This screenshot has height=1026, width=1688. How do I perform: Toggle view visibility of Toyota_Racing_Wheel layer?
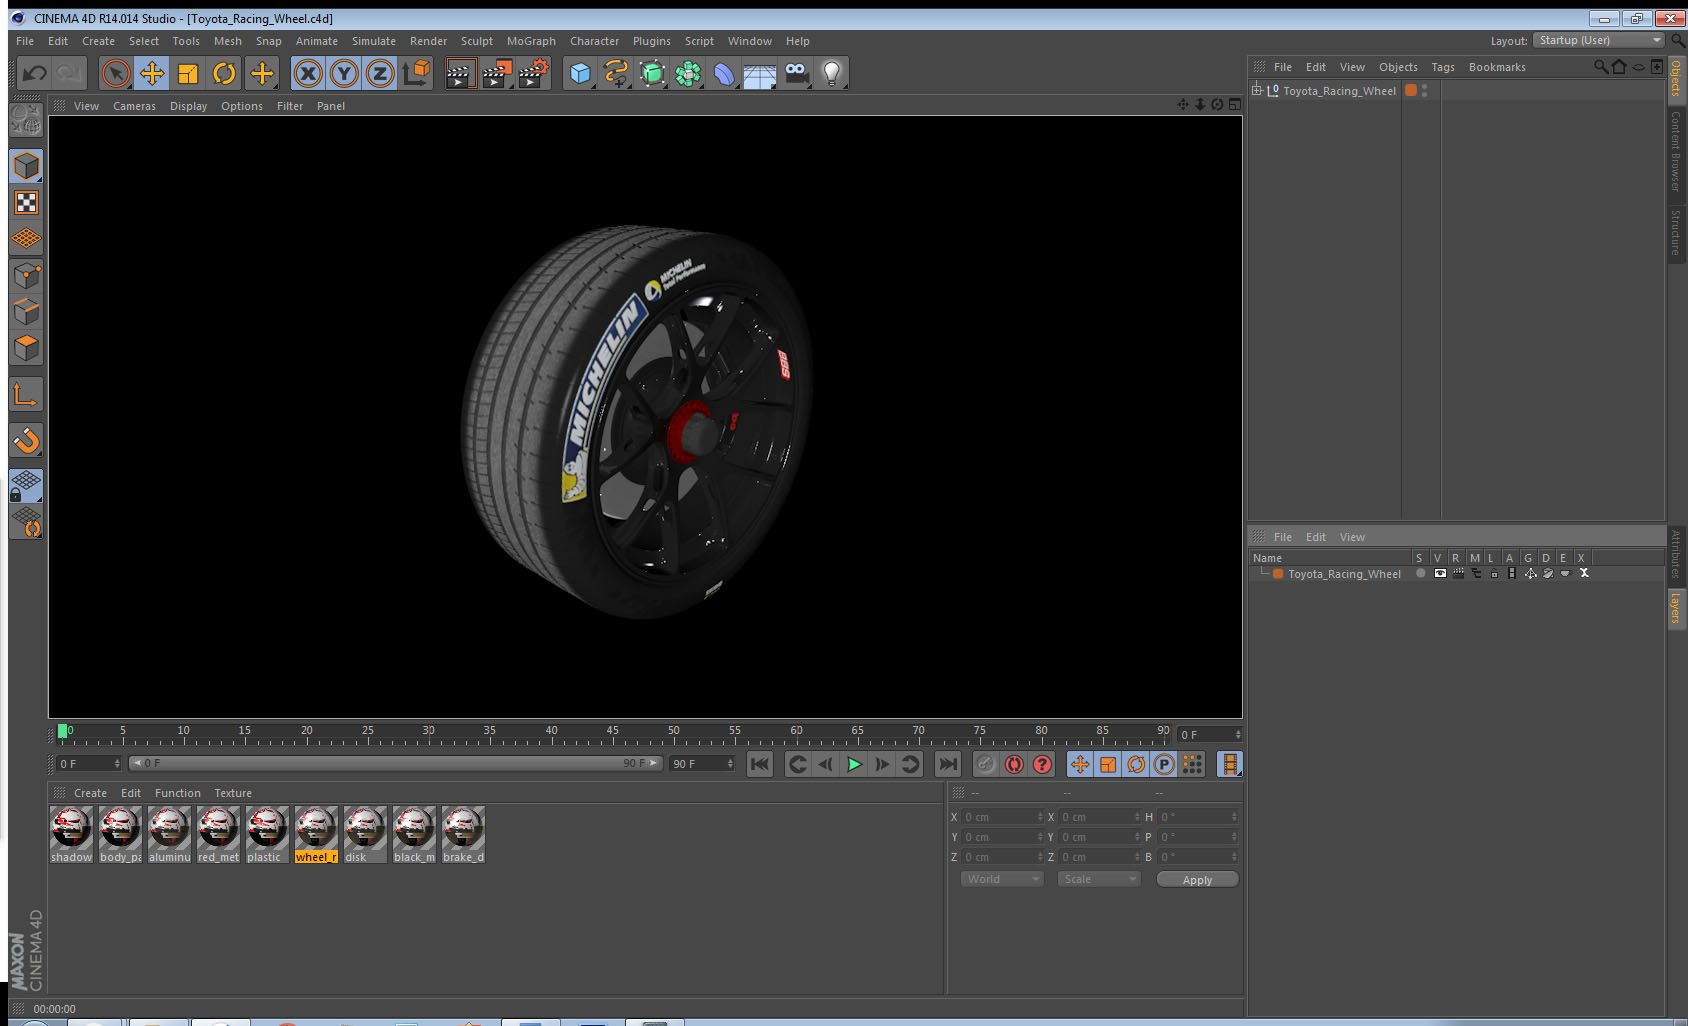click(x=1440, y=573)
